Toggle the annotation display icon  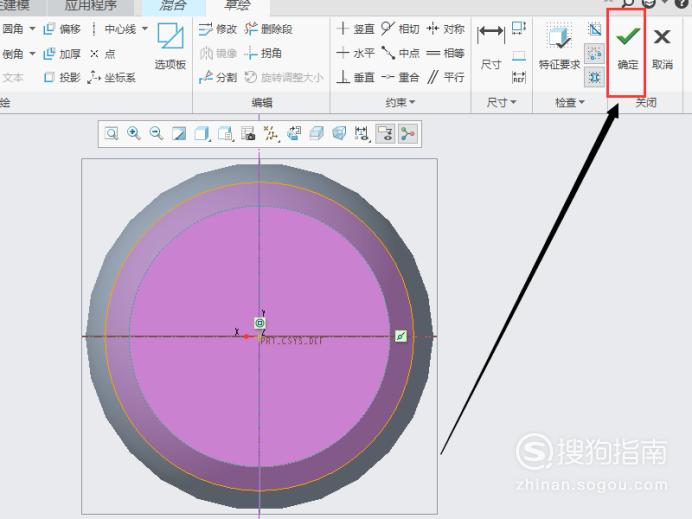click(x=385, y=133)
